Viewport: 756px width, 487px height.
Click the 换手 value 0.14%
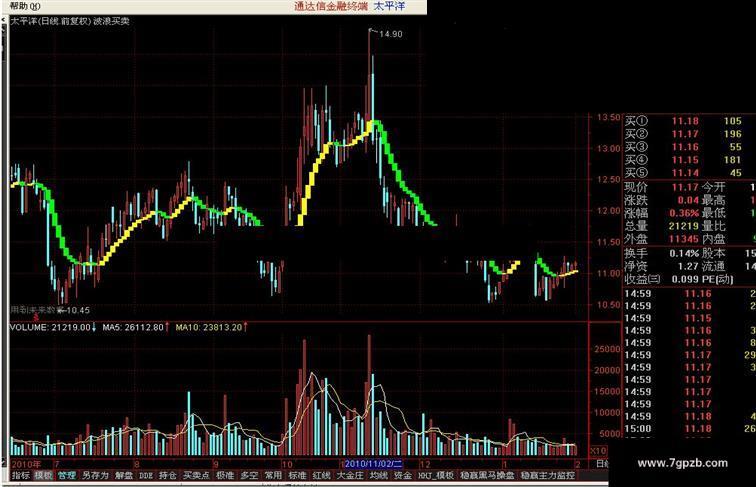[x=684, y=253]
